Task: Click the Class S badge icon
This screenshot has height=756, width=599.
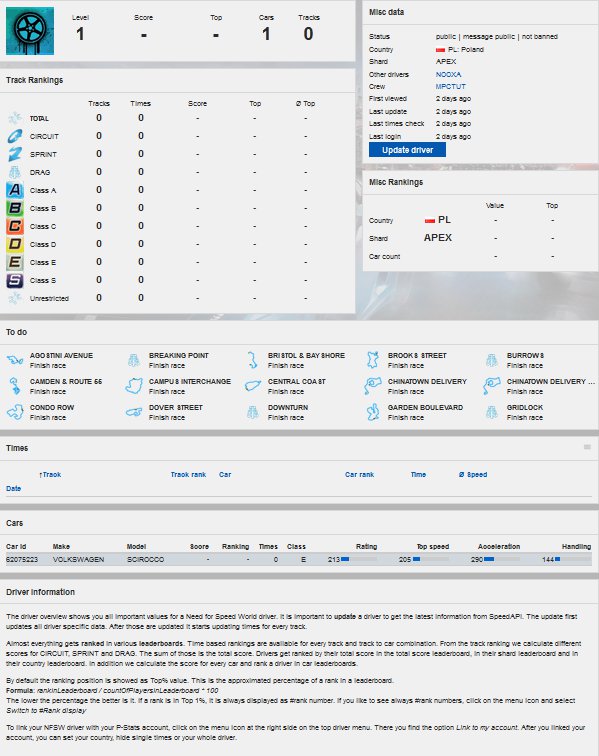Action: coord(15,280)
